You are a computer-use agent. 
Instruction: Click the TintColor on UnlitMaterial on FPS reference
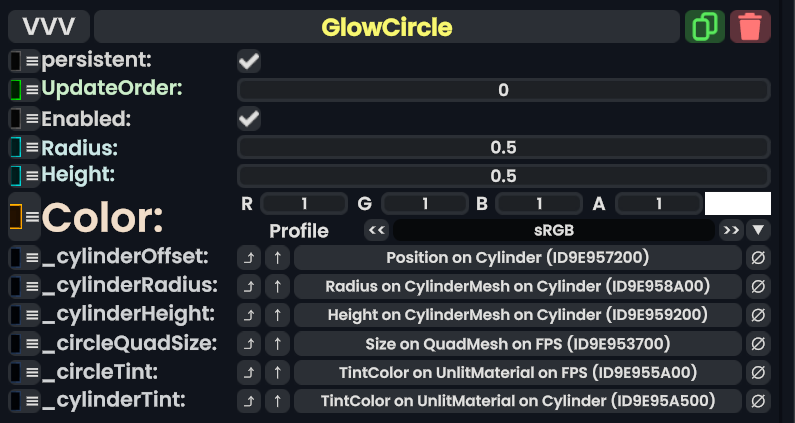coord(518,373)
